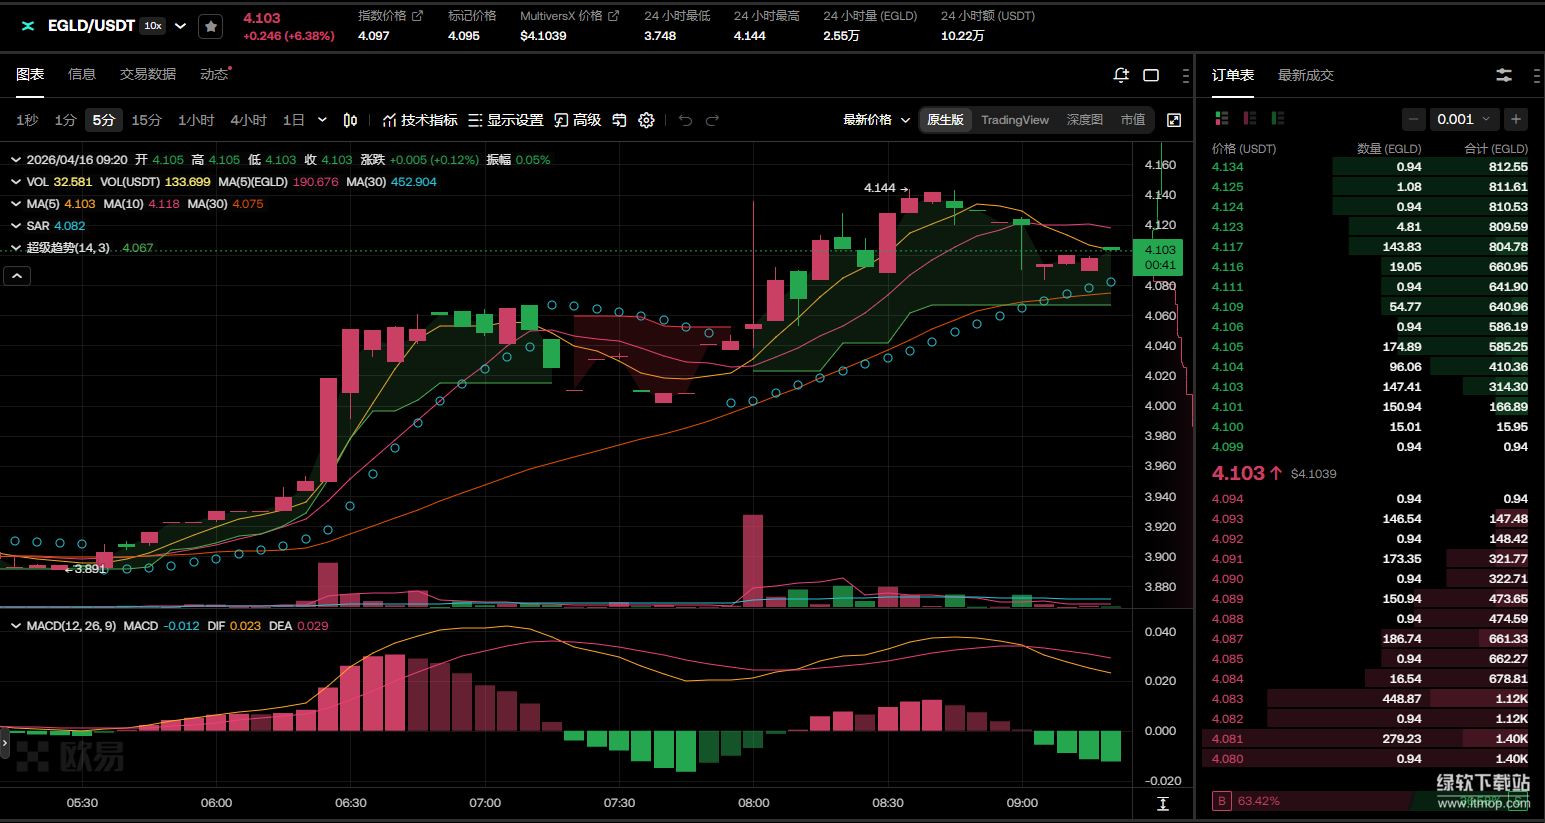Open the candlestick chart style icon
The width and height of the screenshot is (1545, 823).
[350, 120]
